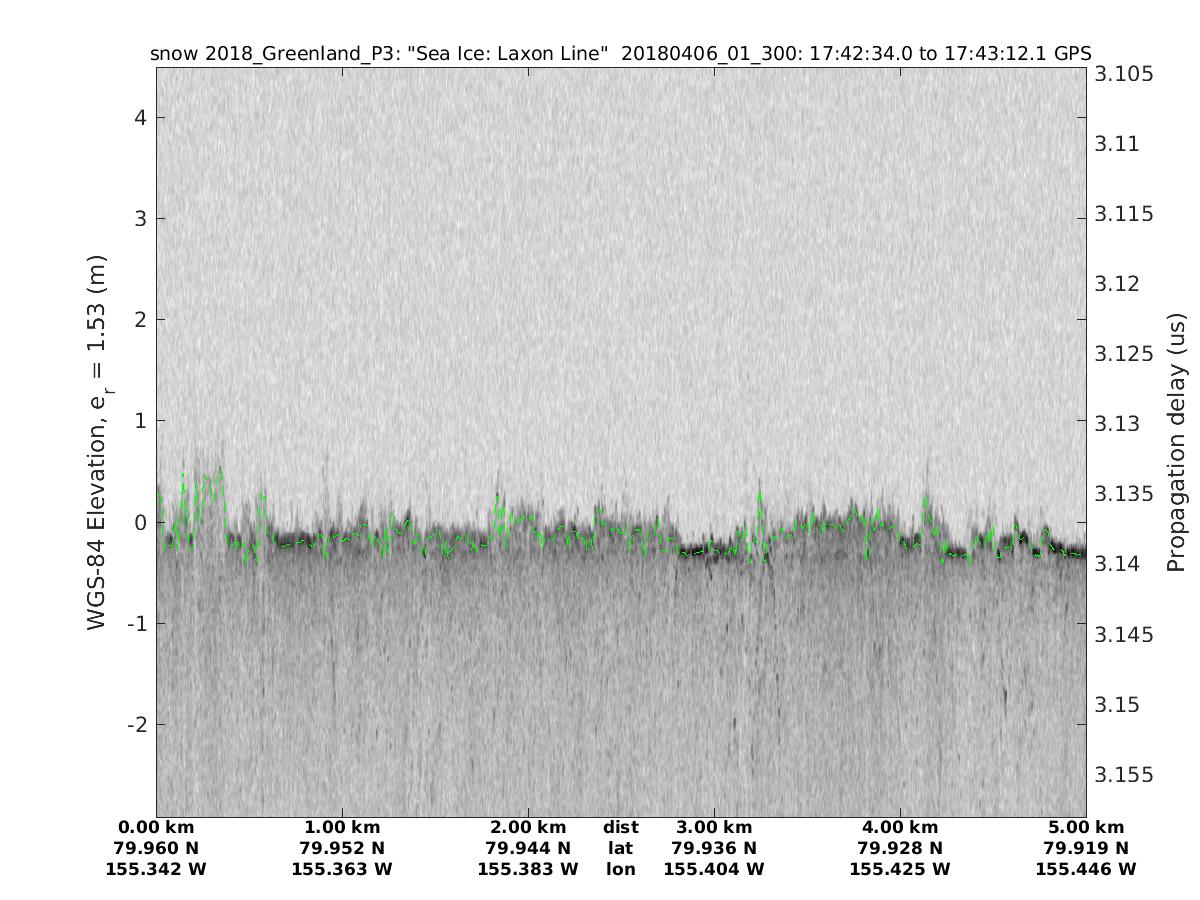This screenshot has height=900, width=1200.
Task: Select the 155.446 W longitude label
Action: pos(1086,869)
